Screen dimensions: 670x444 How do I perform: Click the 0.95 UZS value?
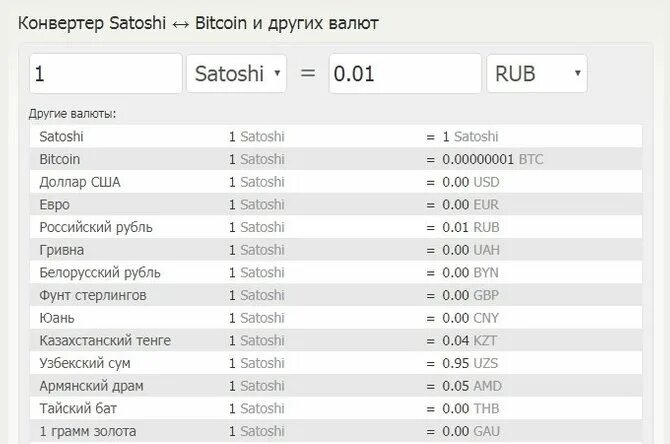[470, 363]
